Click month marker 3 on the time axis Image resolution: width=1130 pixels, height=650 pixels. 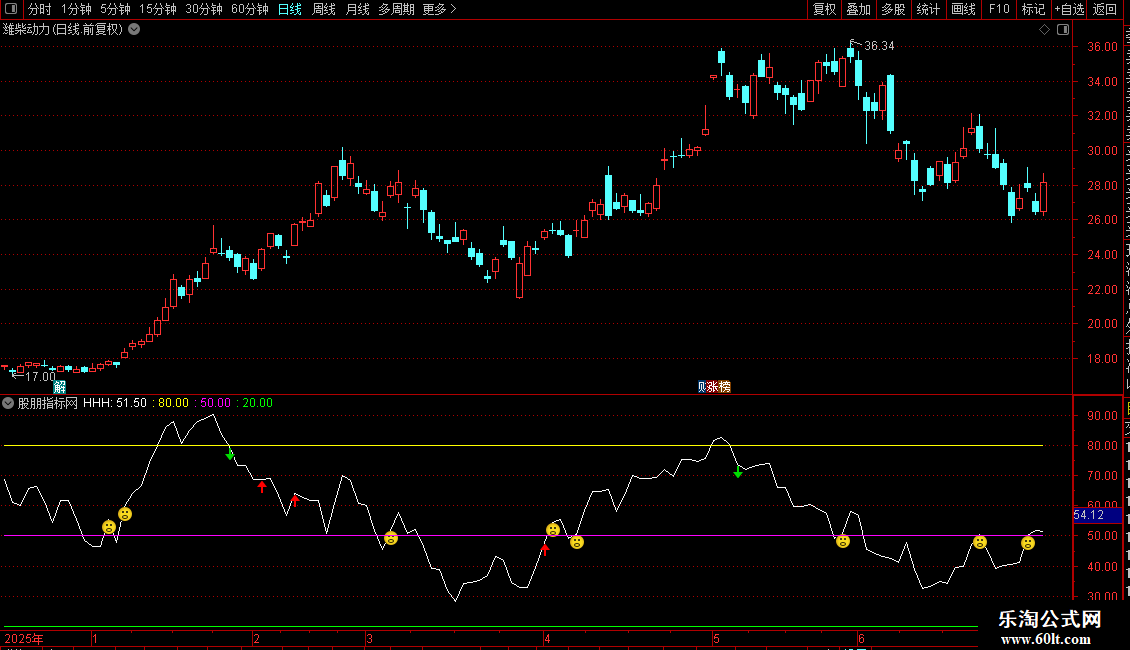tap(369, 638)
